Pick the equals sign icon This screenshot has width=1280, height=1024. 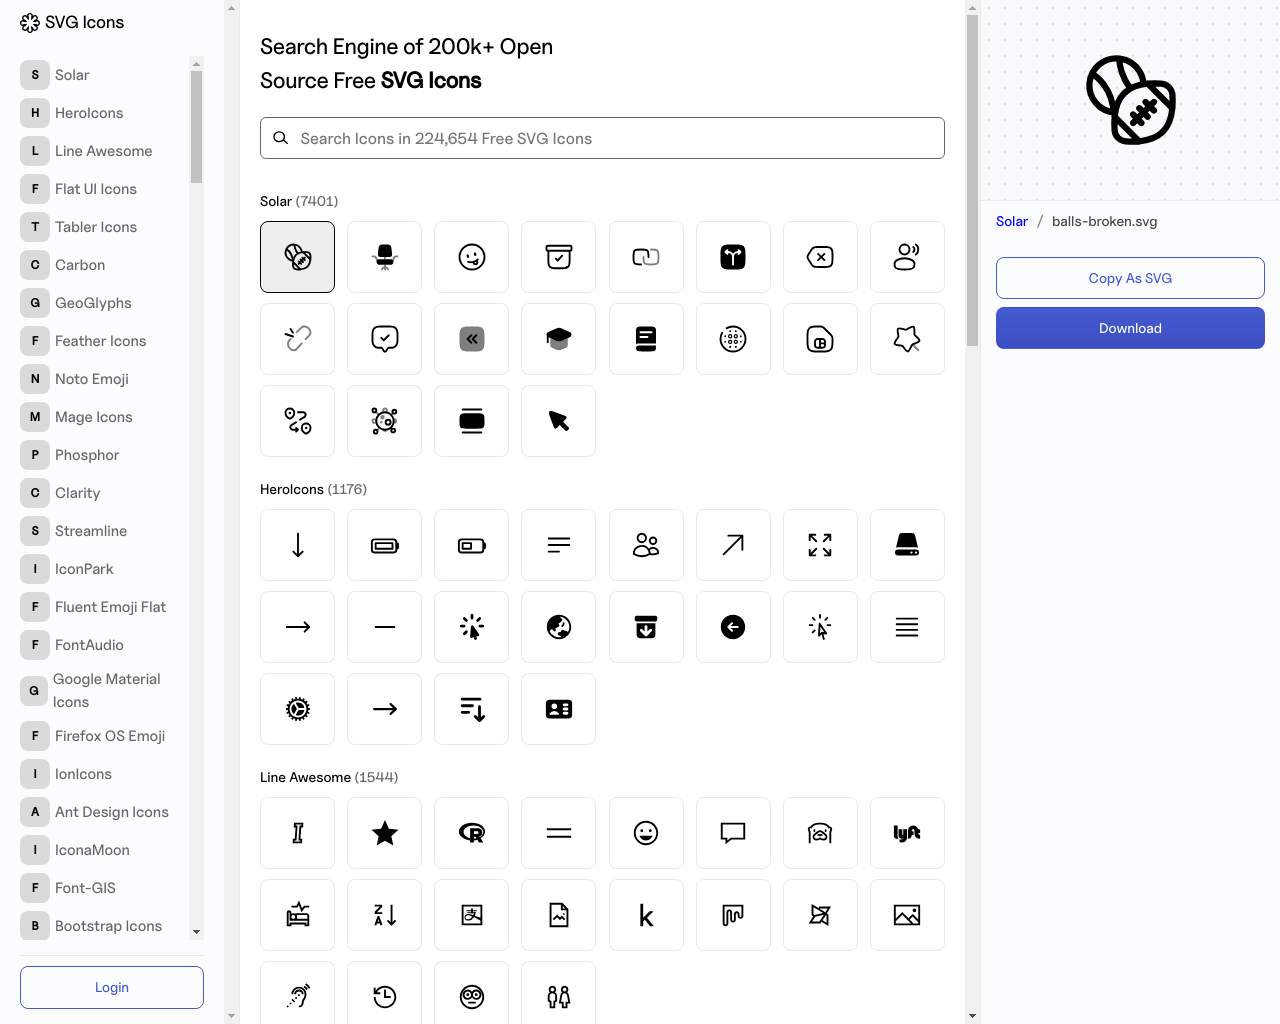pos(558,833)
